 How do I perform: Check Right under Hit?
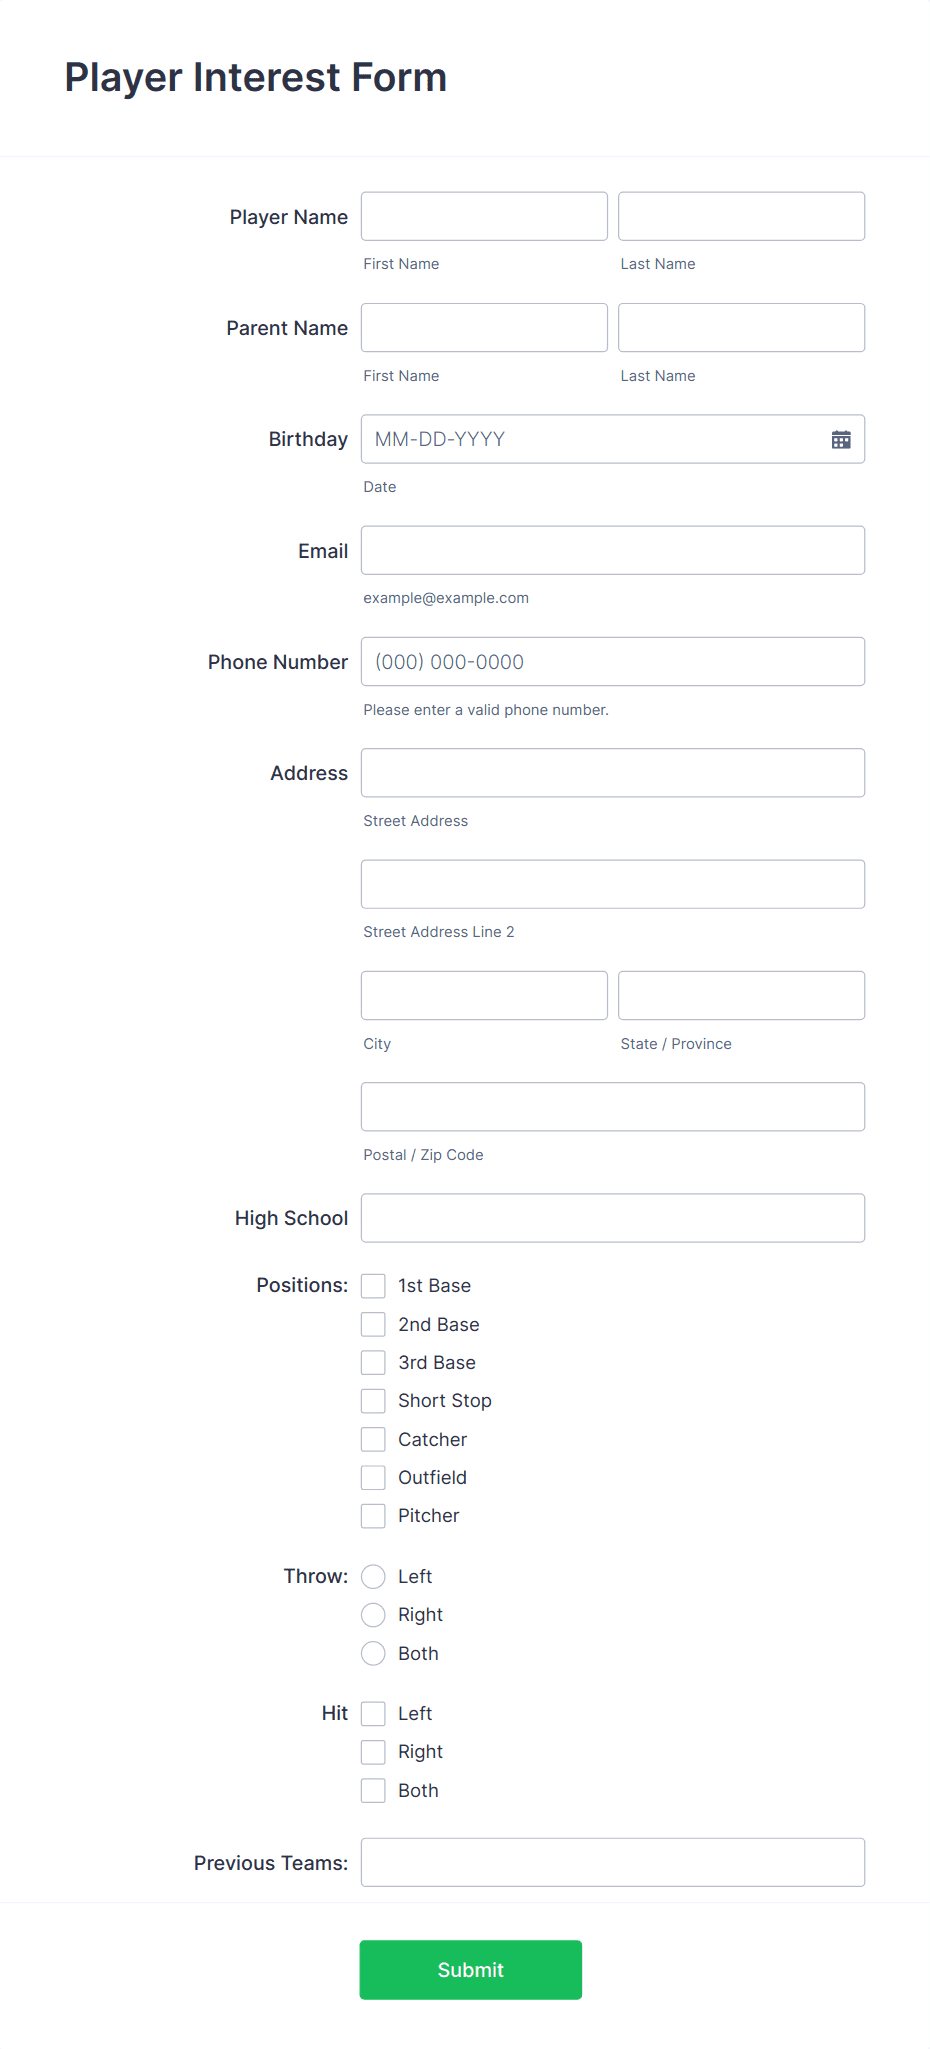[372, 1751]
